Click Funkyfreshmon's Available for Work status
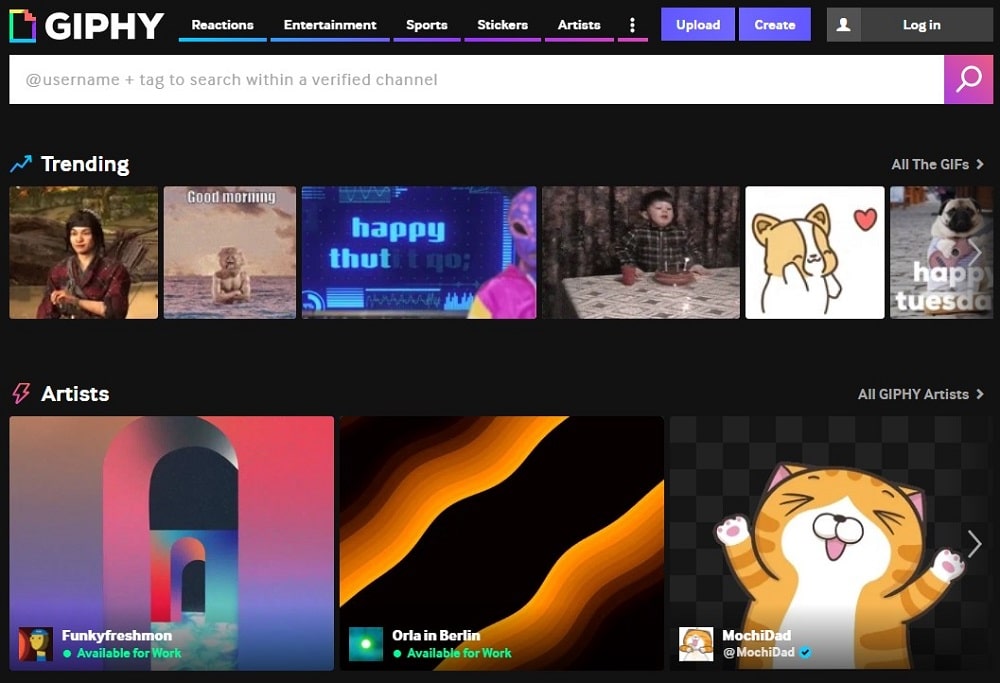The width and height of the screenshot is (1000, 683). click(122, 653)
